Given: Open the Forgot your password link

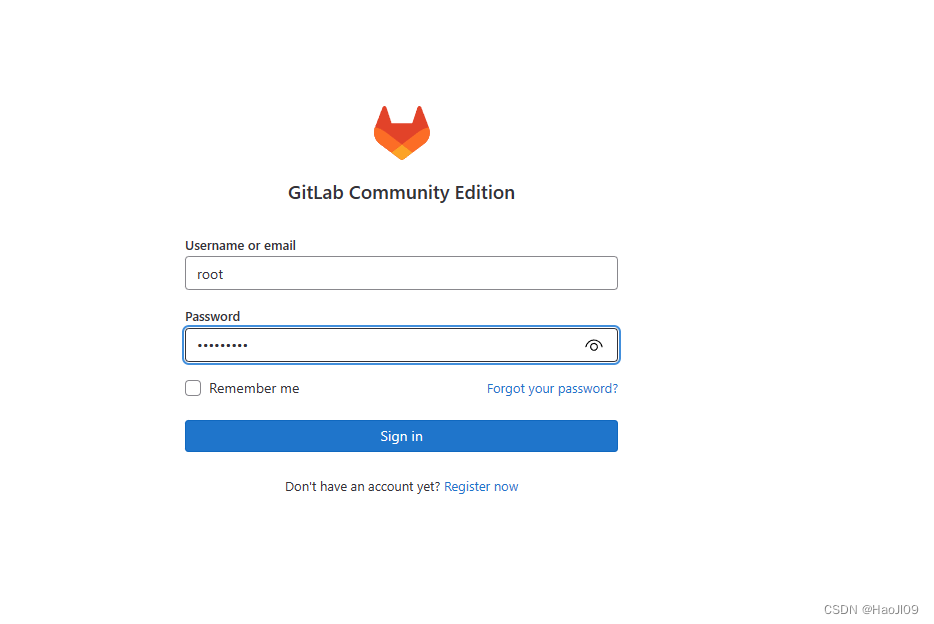Looking at the screenshot, I should [552, 388].
